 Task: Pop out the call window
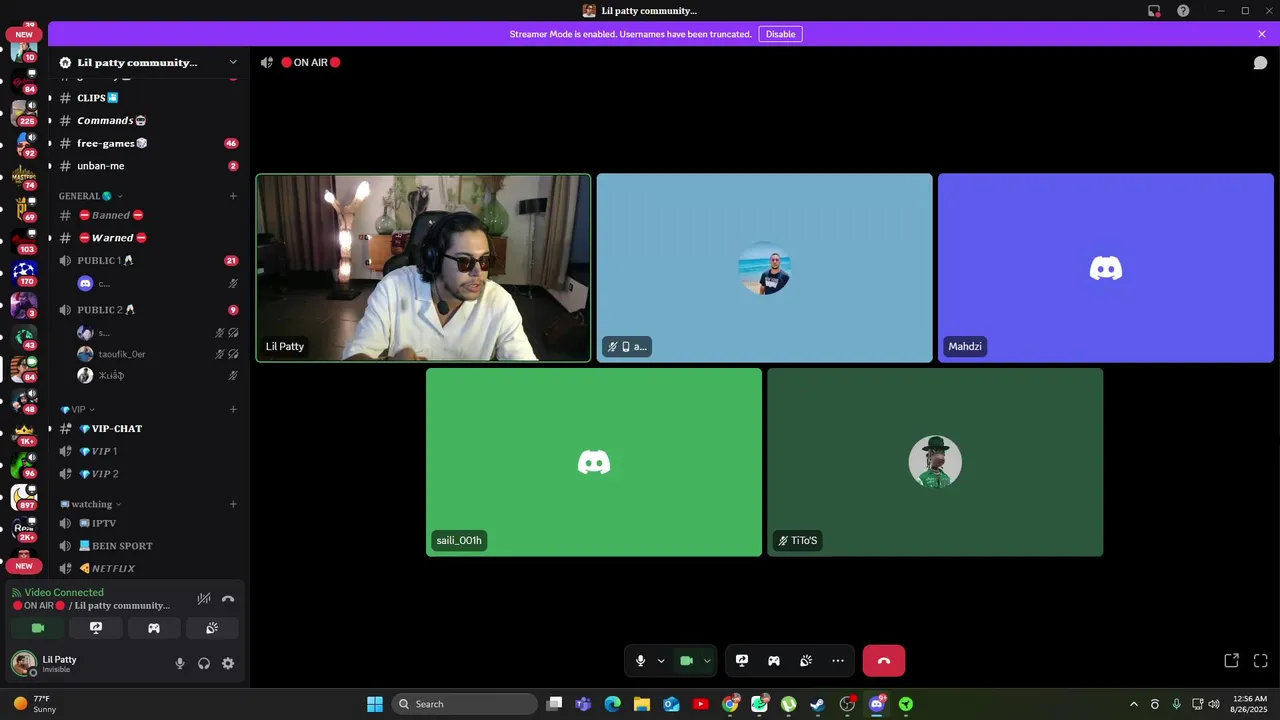(x=1232, y=661)
